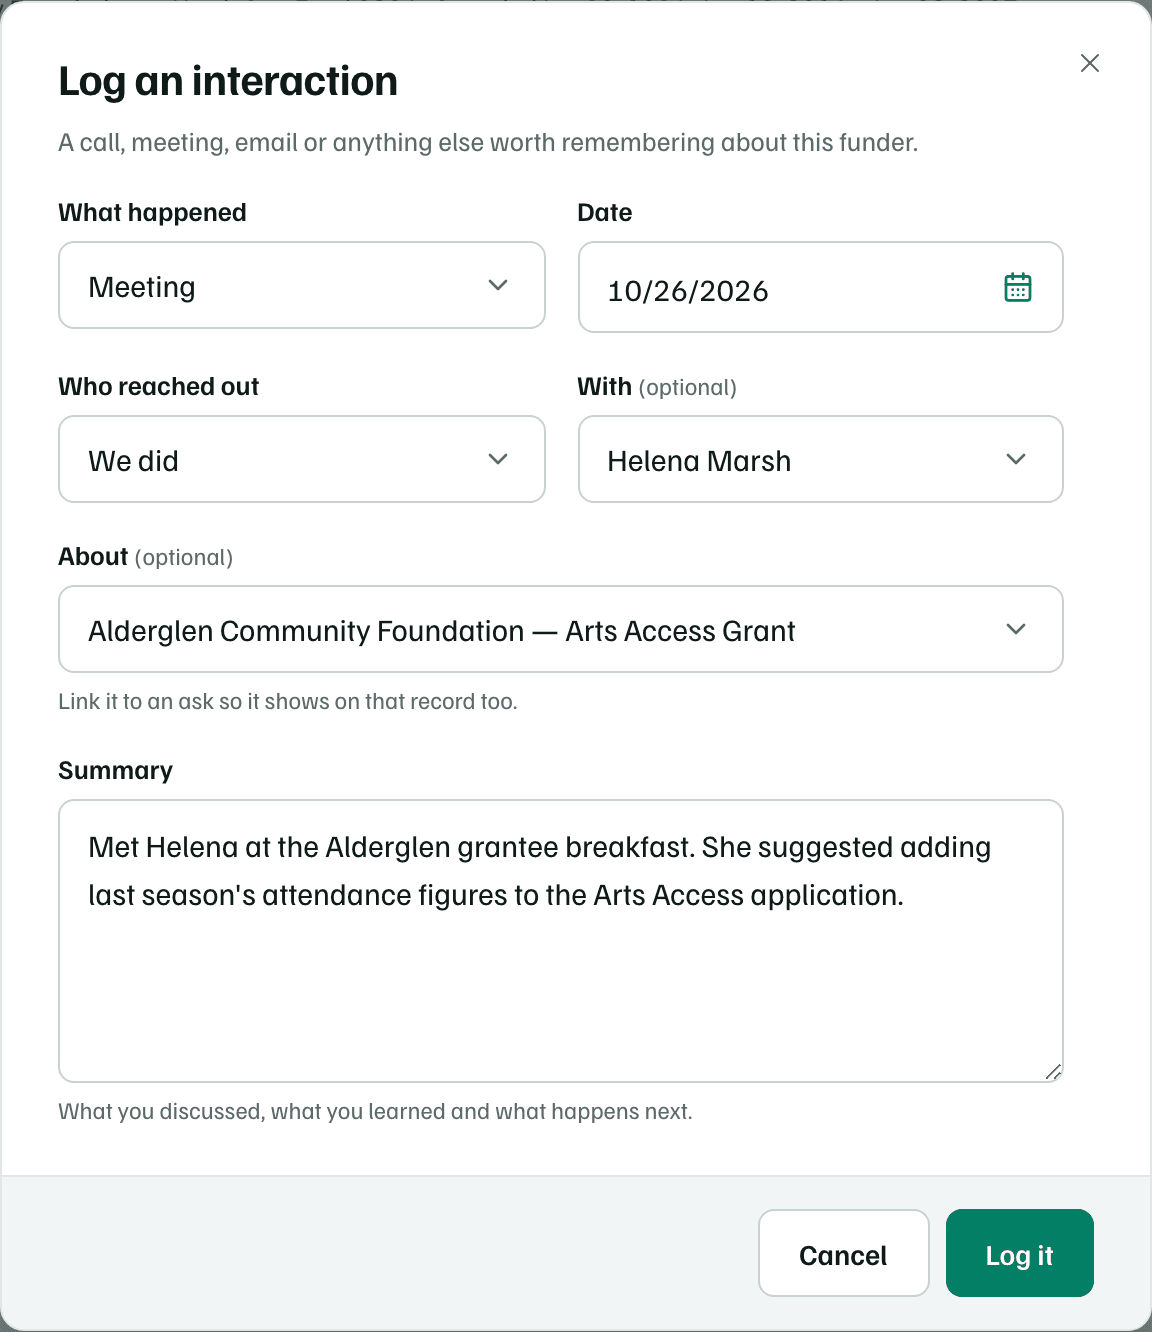Open the With contact dropdown
This screenshot has height=1332, width=1152.
click(820, 459)
